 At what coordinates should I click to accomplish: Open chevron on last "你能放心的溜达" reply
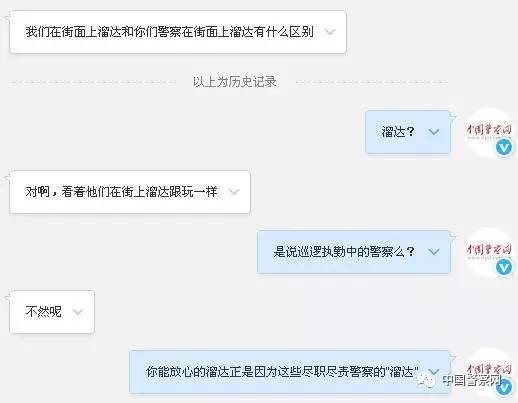point(434,371)
